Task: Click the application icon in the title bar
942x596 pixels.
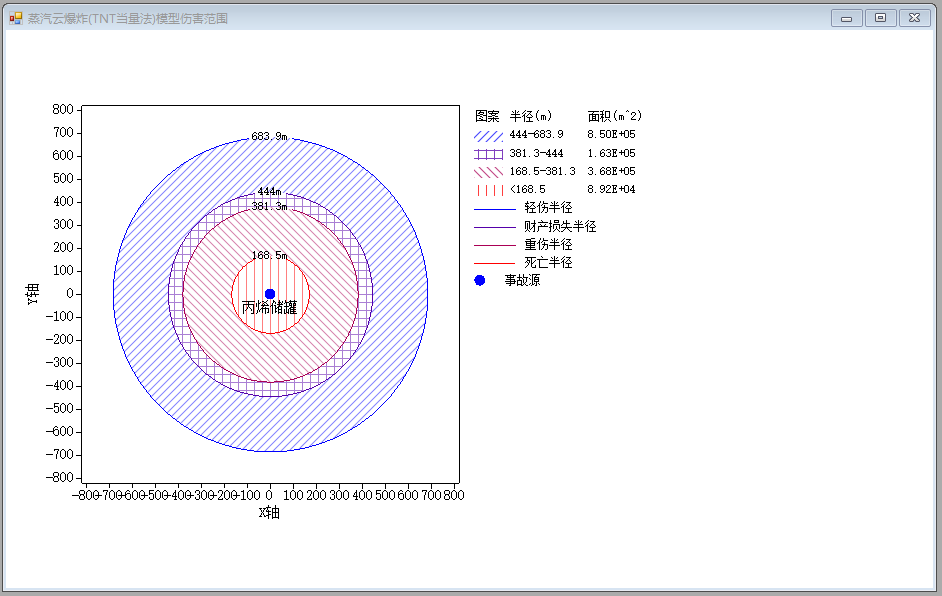Action: coord(16,18)
